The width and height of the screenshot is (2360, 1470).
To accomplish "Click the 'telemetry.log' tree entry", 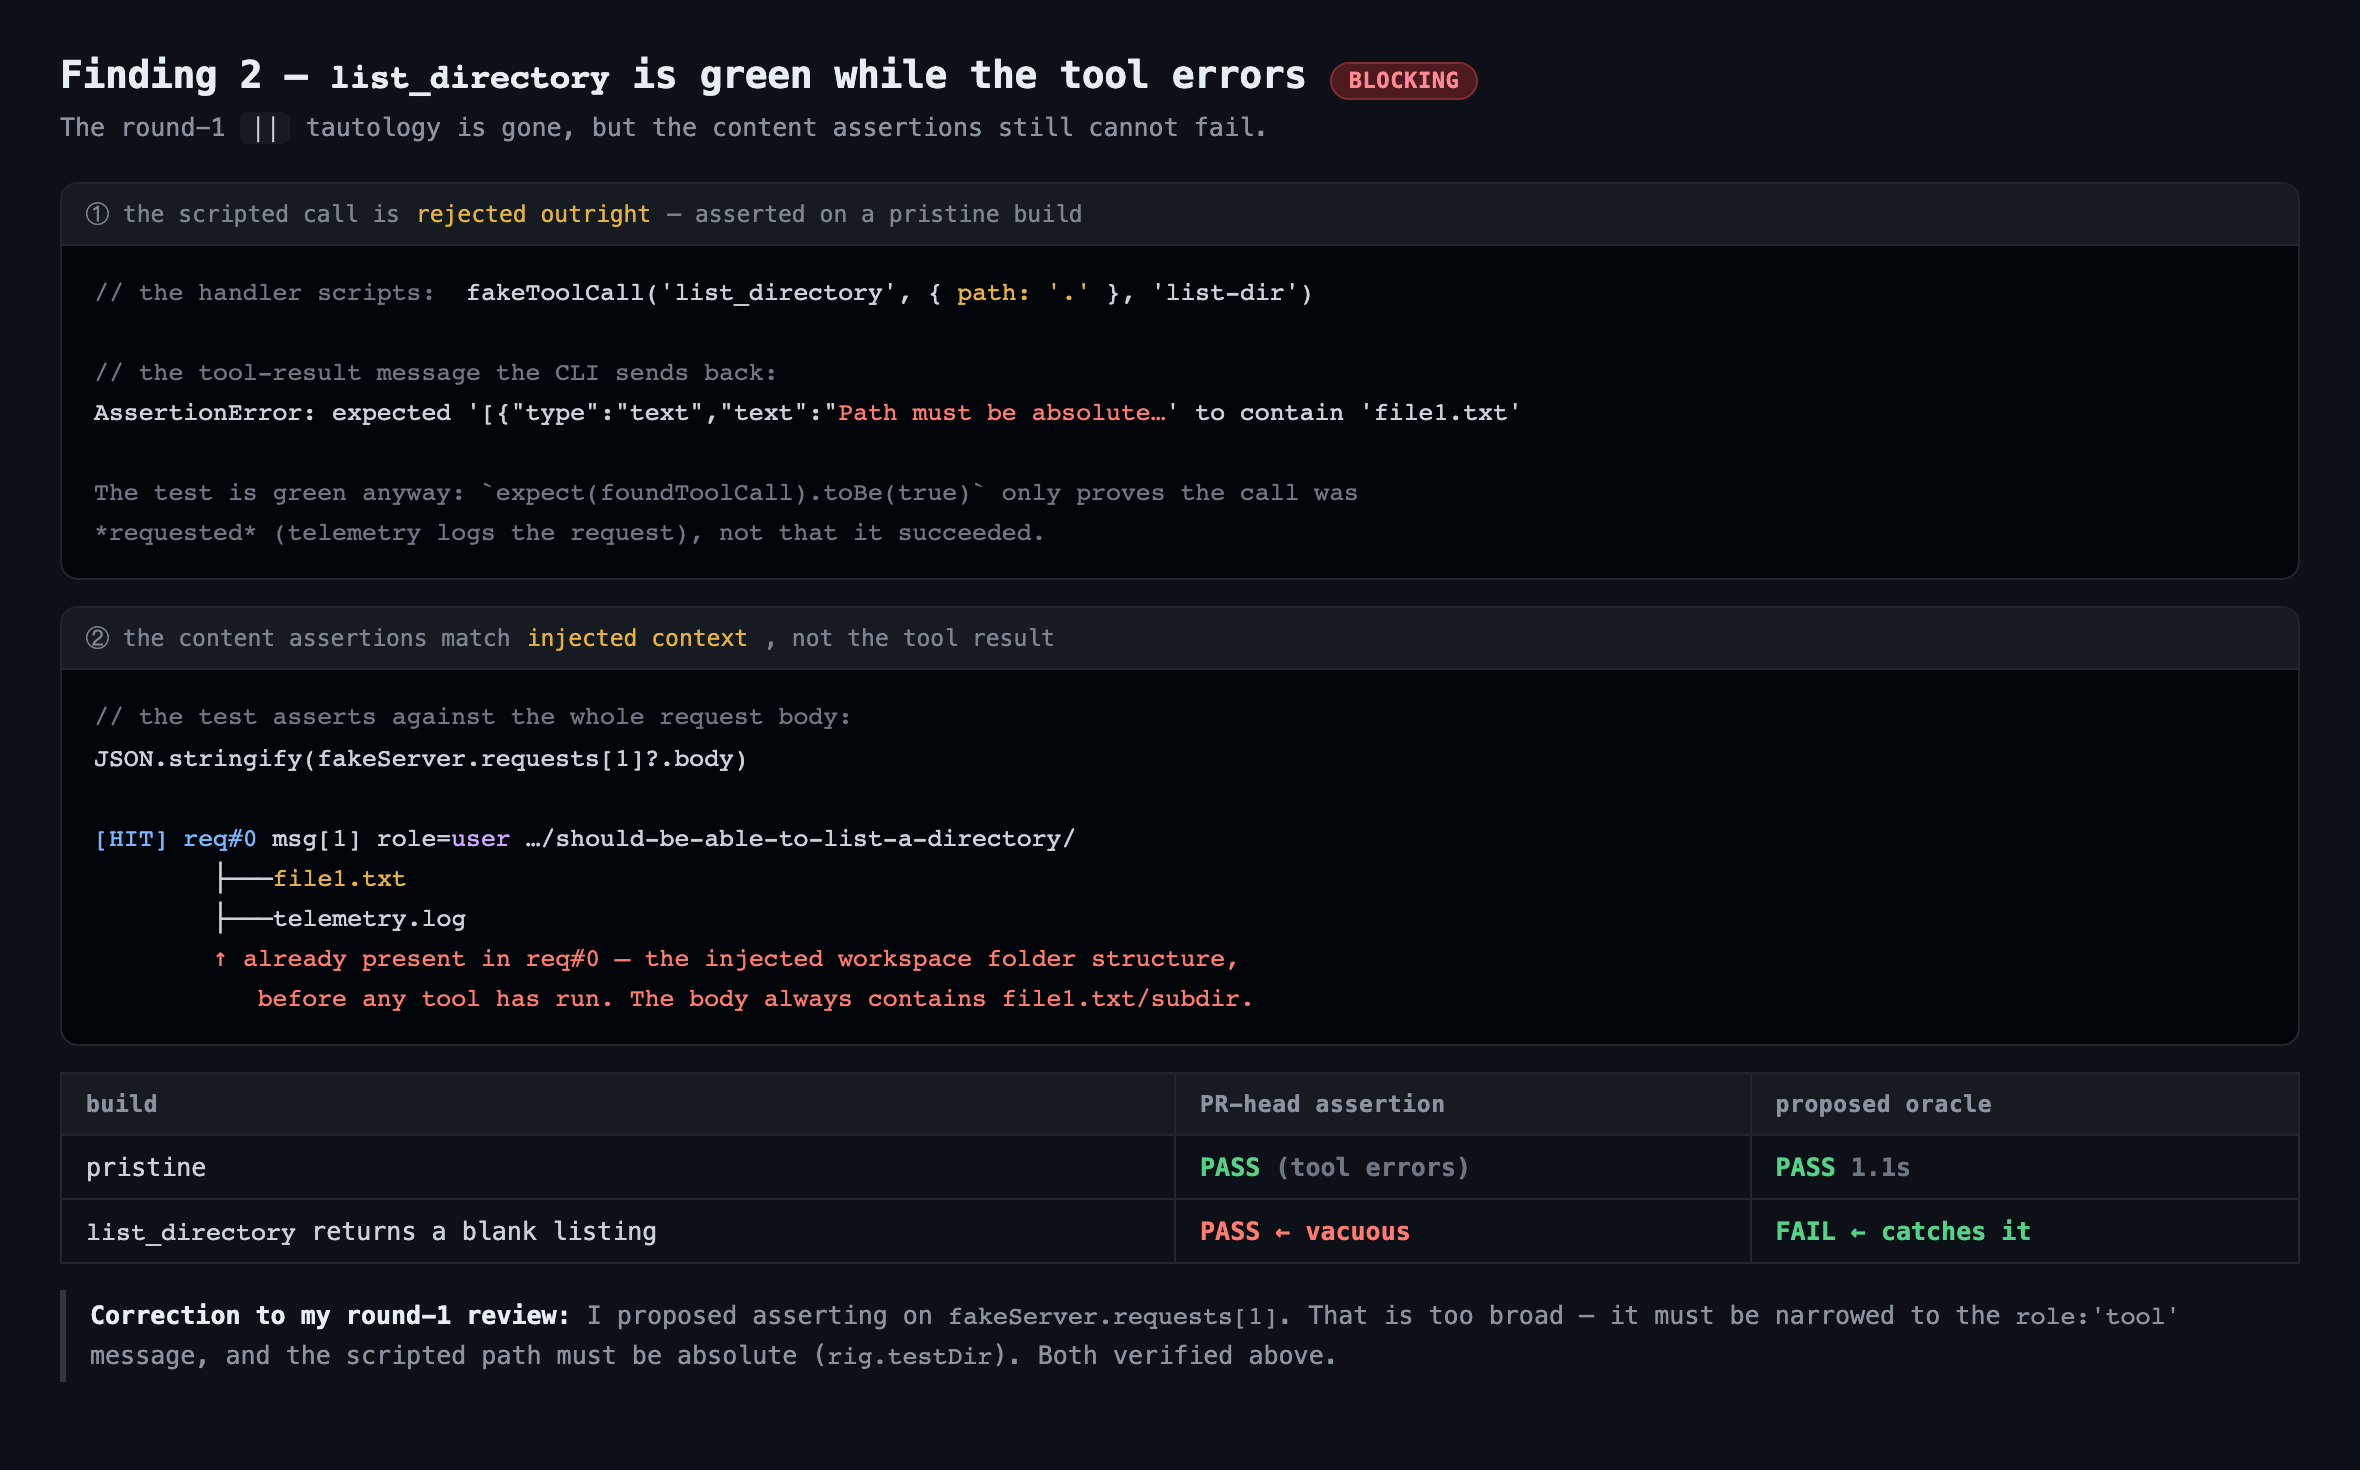I will coord(369,919).
